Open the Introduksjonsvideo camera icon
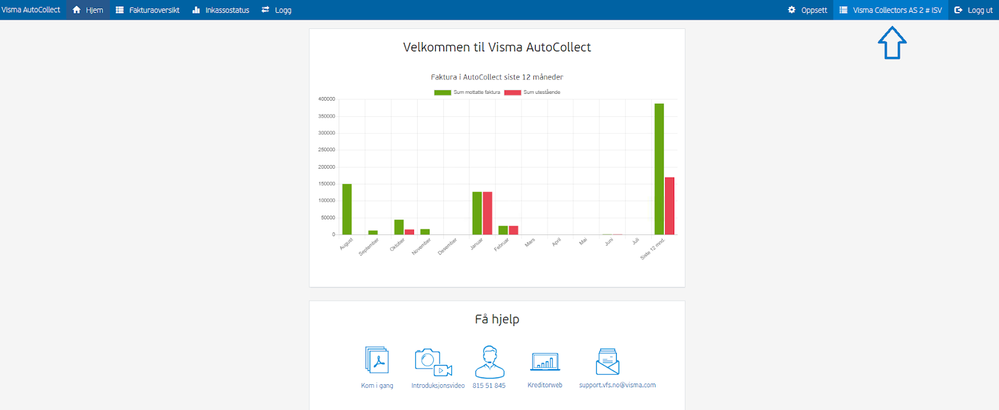 [x=433, y=362]
